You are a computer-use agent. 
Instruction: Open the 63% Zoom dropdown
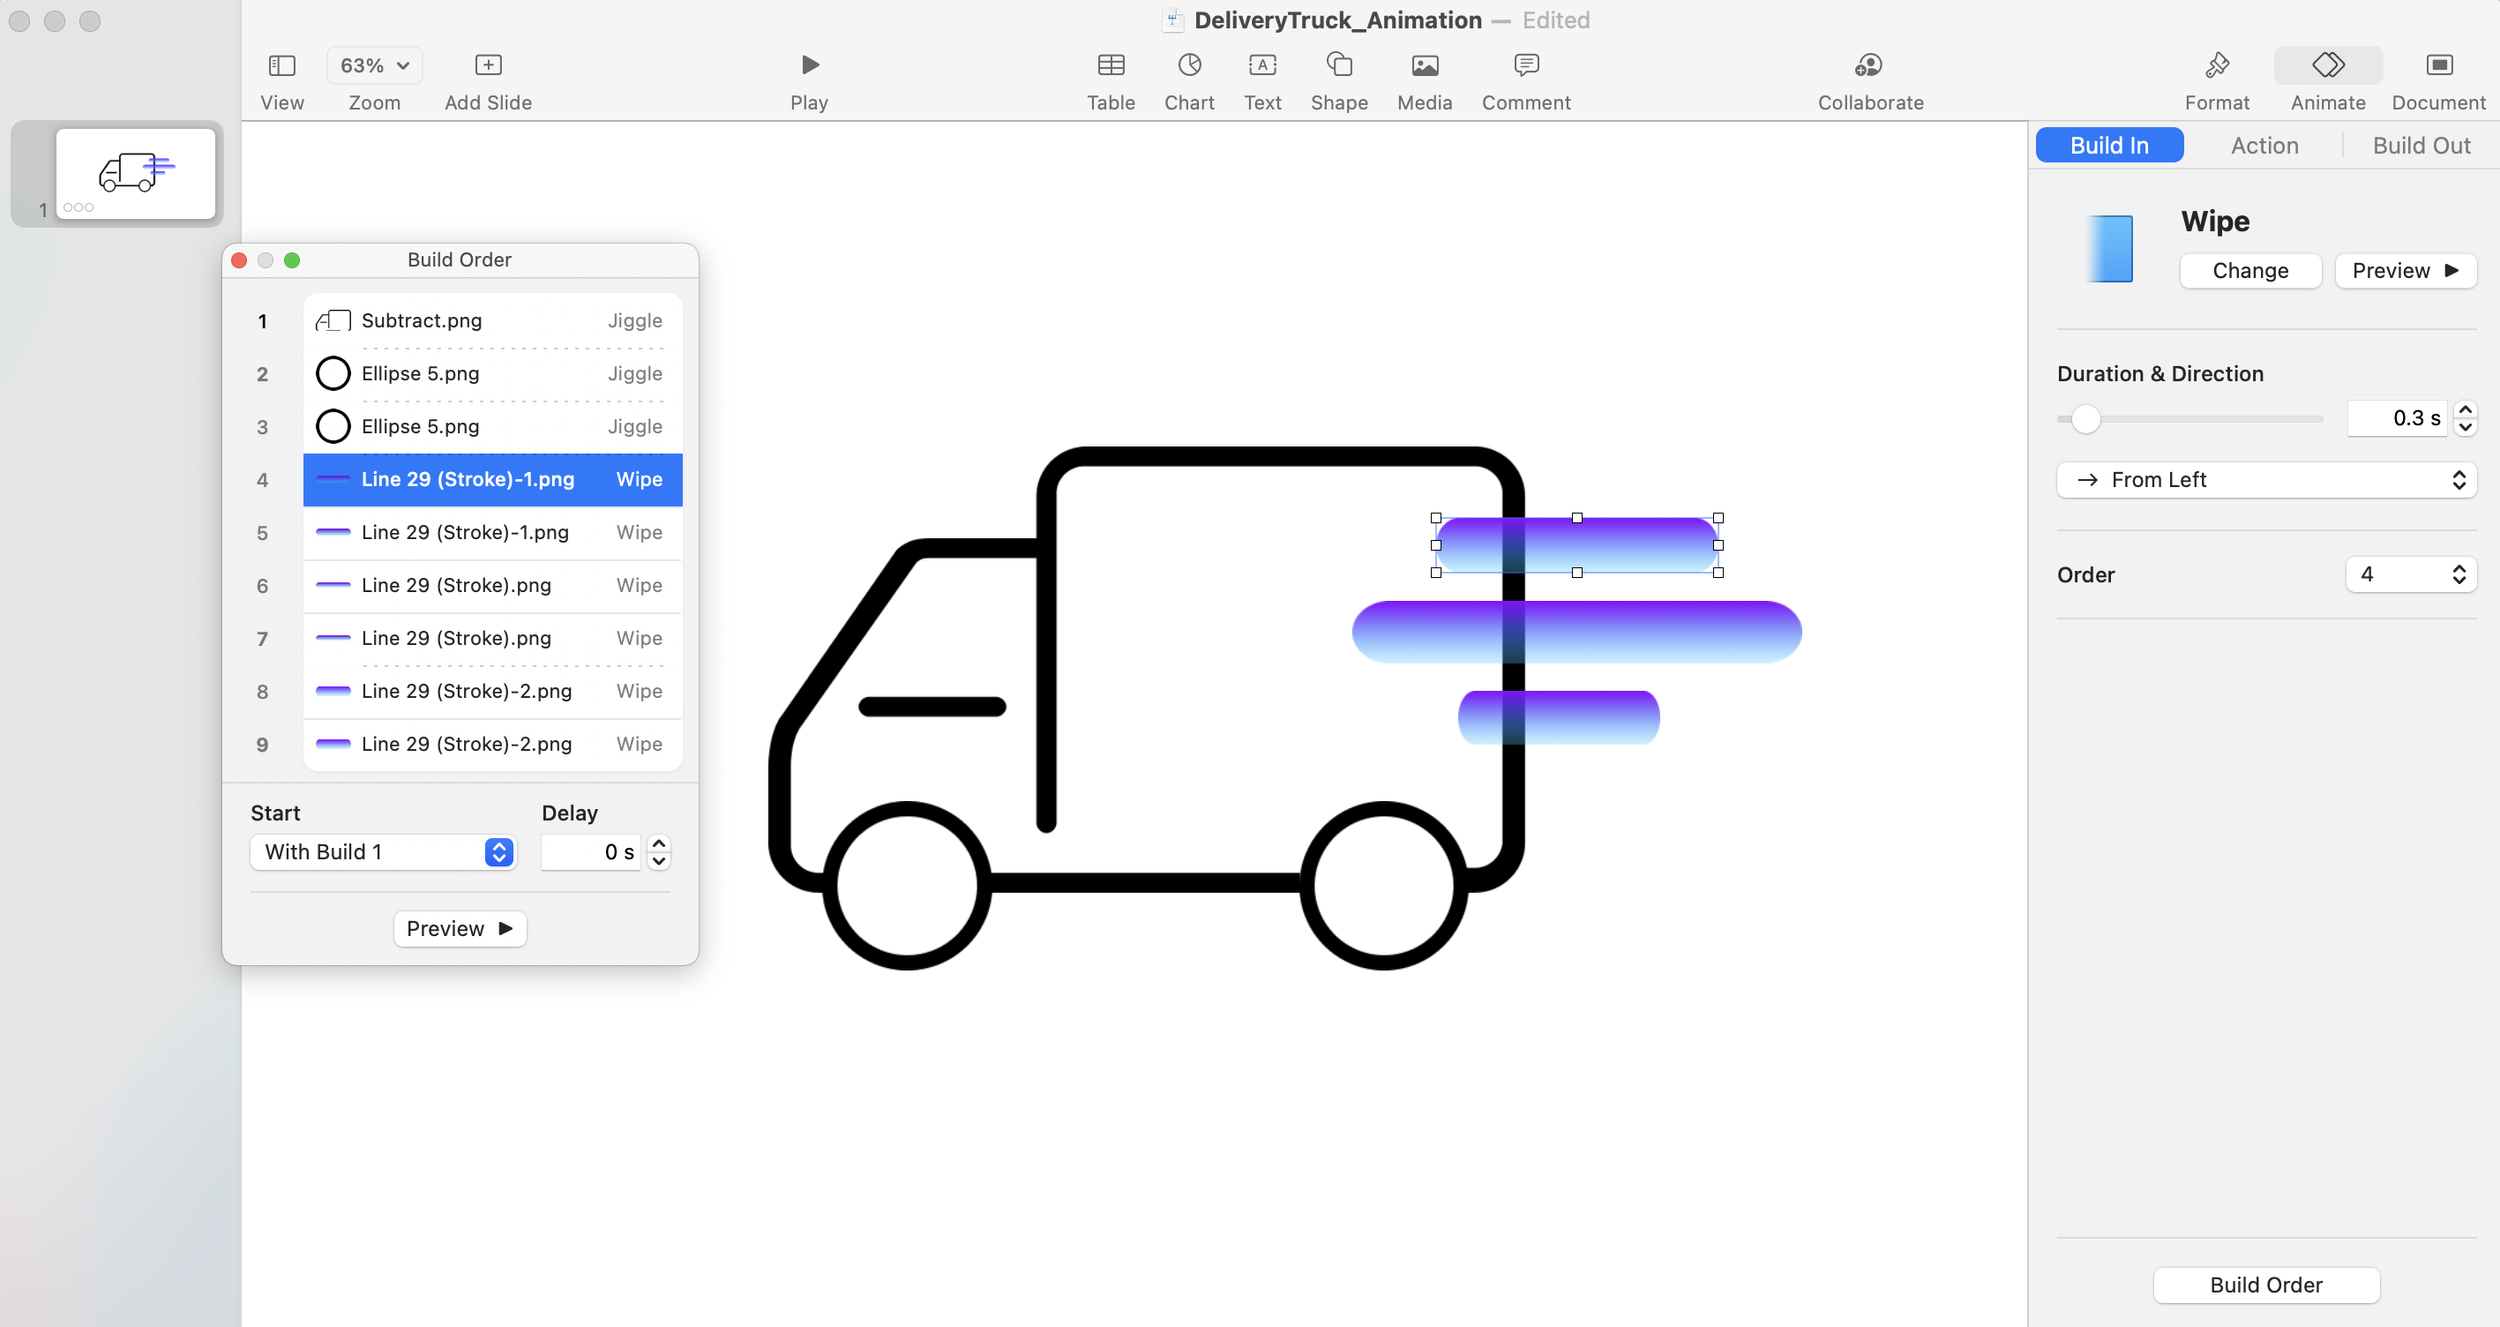tap(374, 66)
